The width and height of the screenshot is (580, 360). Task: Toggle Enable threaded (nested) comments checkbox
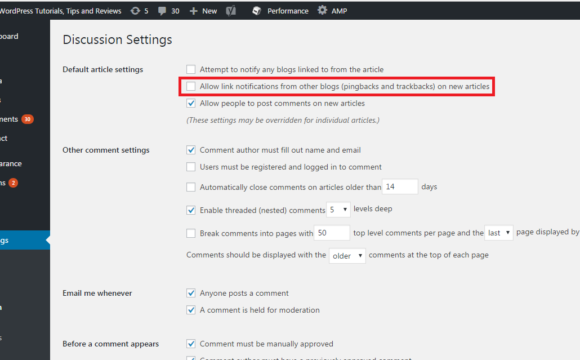coord(191,210)
